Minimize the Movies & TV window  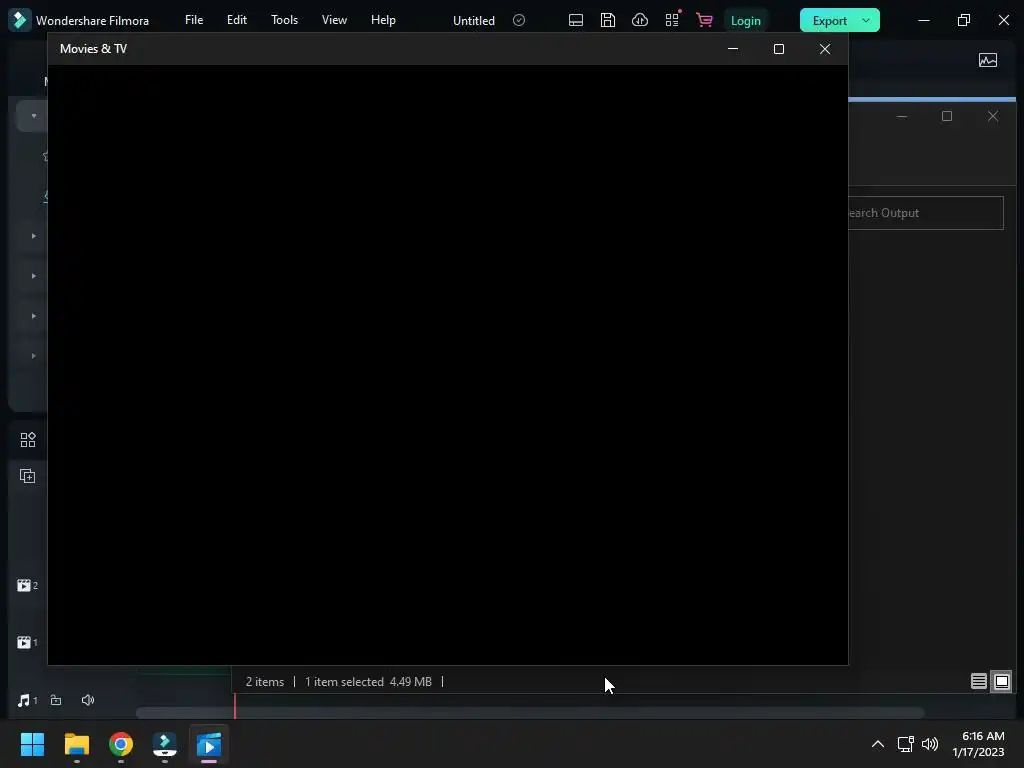733,49
